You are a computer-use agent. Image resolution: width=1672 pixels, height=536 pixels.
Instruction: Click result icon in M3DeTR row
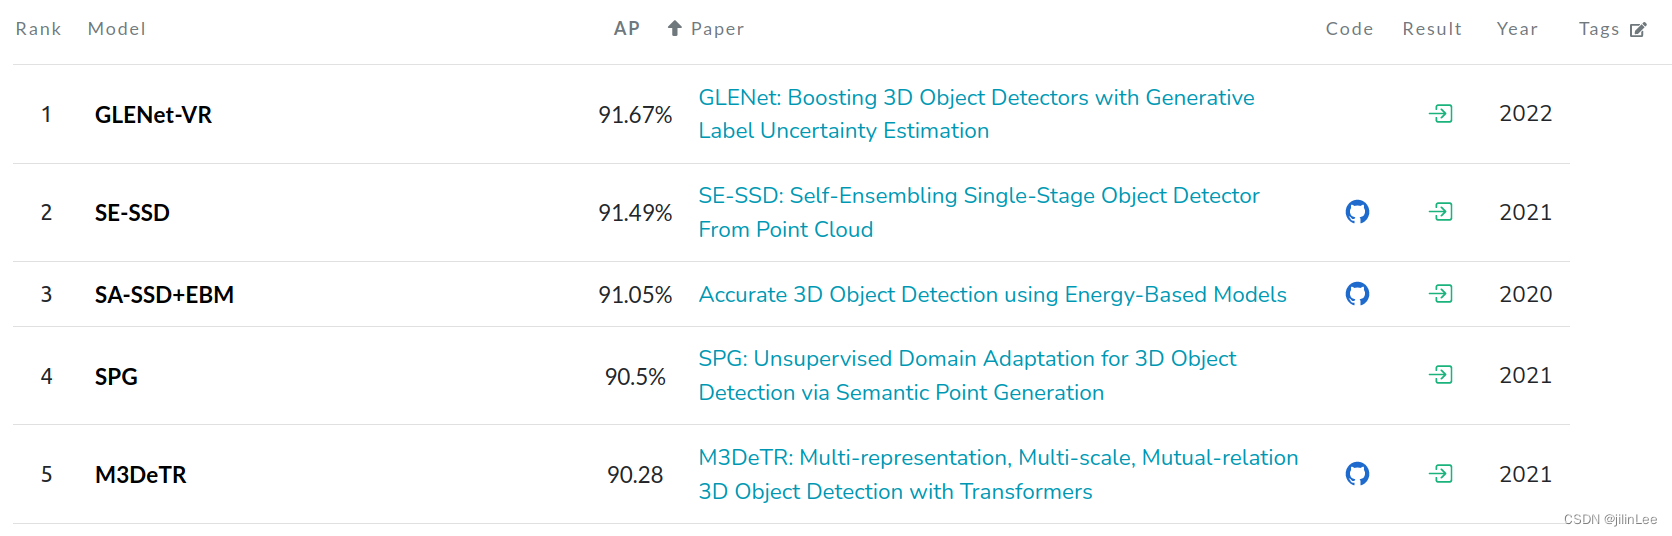point(1441,474)
